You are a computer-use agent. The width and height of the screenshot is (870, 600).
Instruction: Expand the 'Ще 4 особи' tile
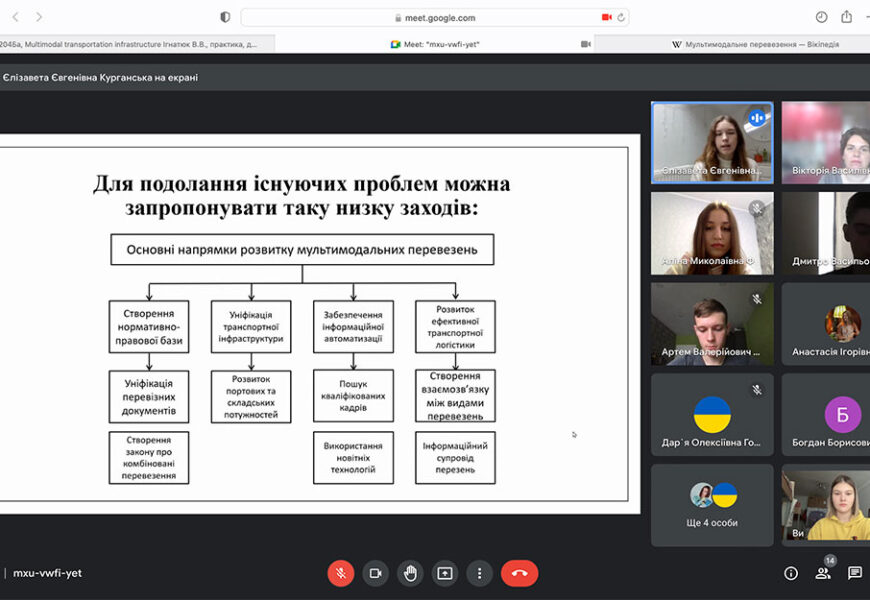[712, 505]
